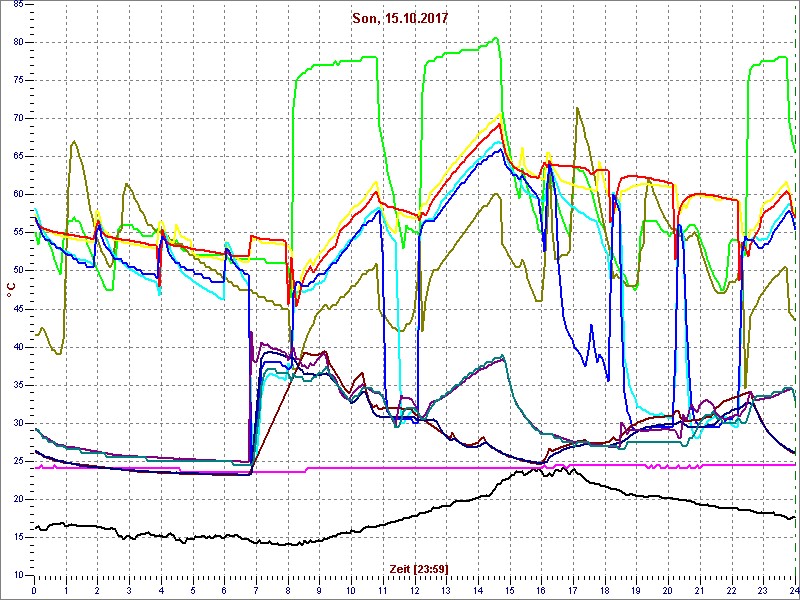The width and height of the screenshot is (800, 600).
Task: Click hour 5 label on the time axis
Action: [x=193, y=591]
